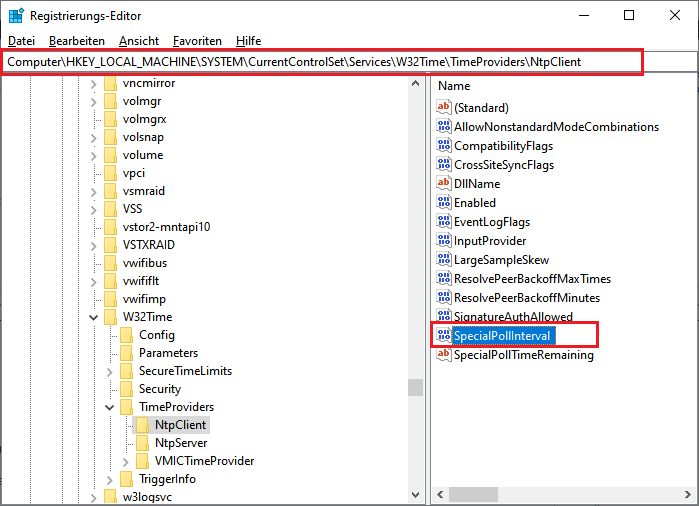The height and width of the screenshot is (506, 699).
Task: Click the registry path address bar
Action: (320, 62)
